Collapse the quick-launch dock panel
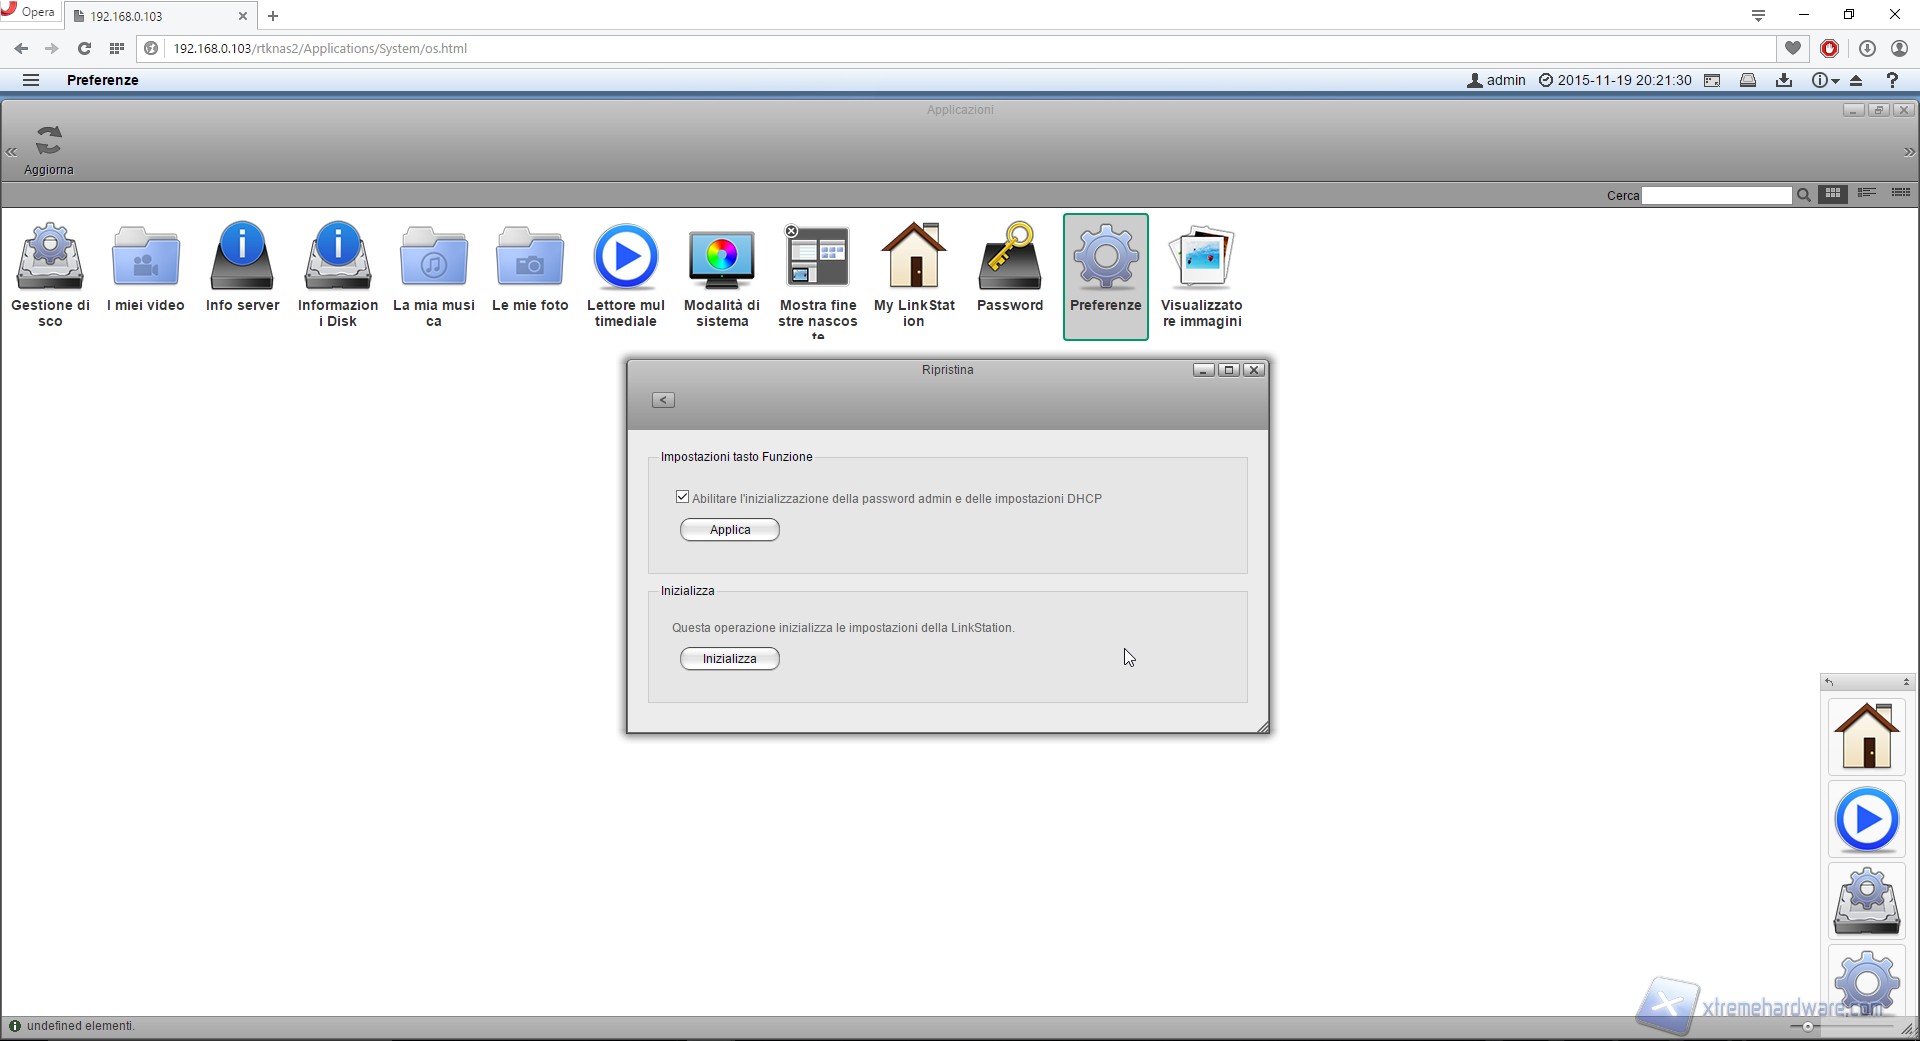Image resolution: width=1920 pixels, height=1041 pixels. [1906, 682]
